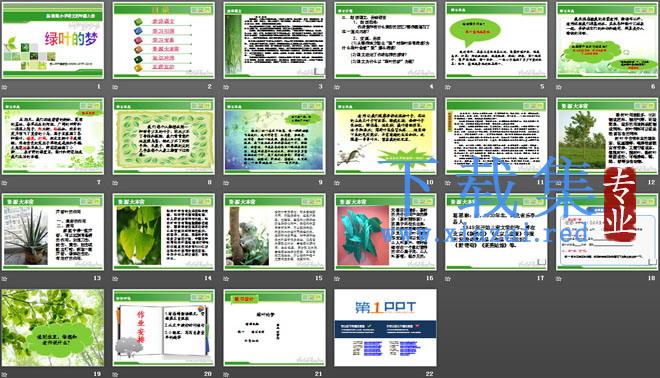Select slide 20 homework notebook thumbnail
This screenshot has width=660, height=378.
click(164, 327)
